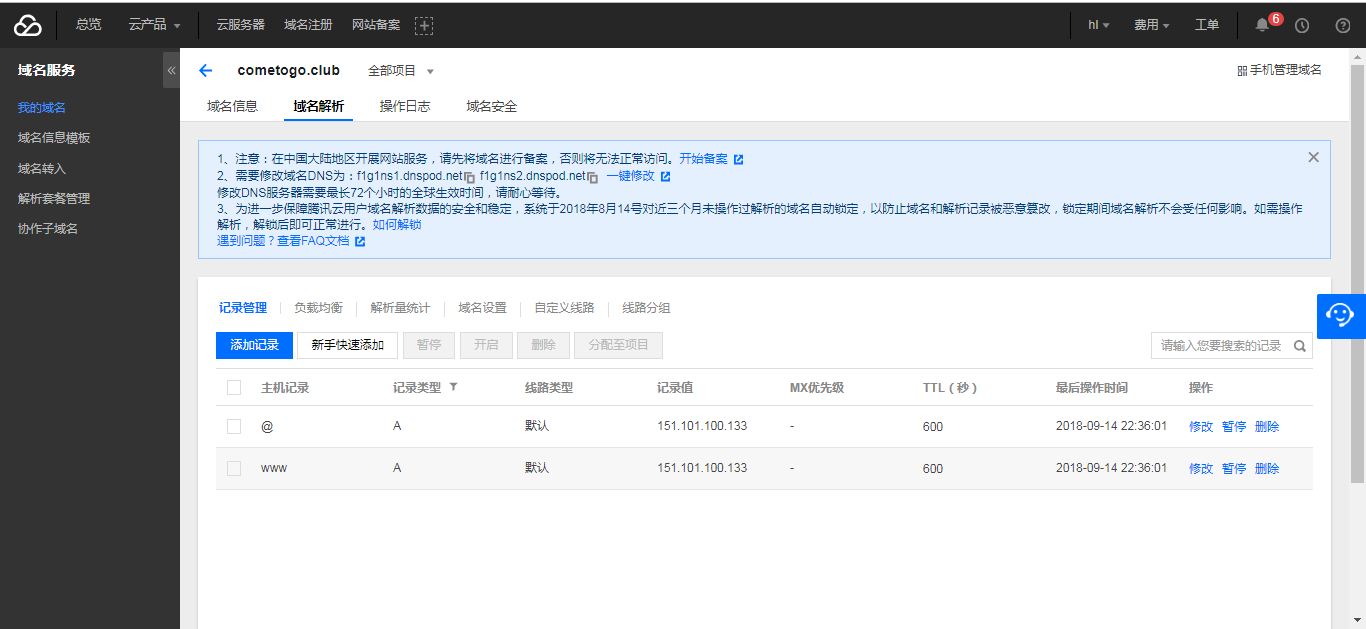The width and height of the screenshot is (1366, 629).
Task: Open the floating customer service robot icon
Action: pos(1340,316)
